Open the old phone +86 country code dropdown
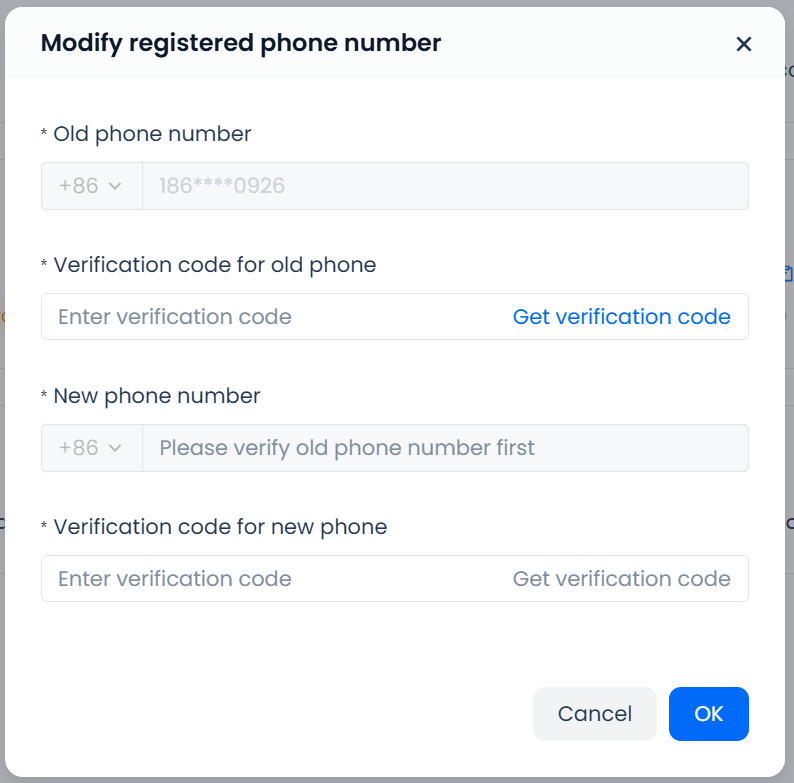The width and height of the screenshot is (794, 783). point(90,186)
